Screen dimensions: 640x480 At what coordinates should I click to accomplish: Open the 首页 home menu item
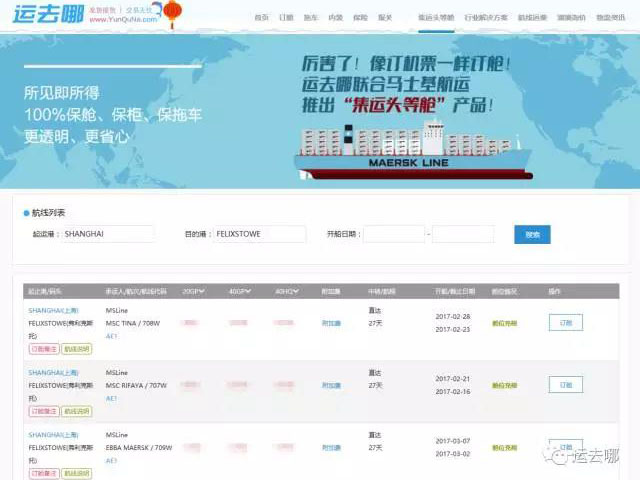point(261,18)
